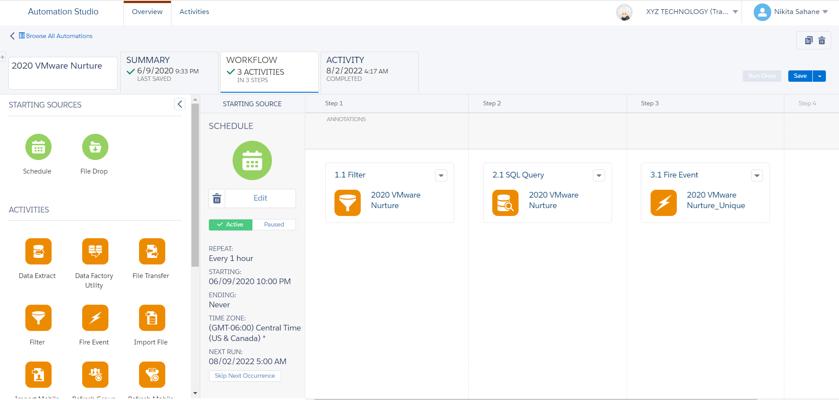839x400 pixels.
Task: Delete the schedule with the trash icon
Action: (x=217, y=198)
